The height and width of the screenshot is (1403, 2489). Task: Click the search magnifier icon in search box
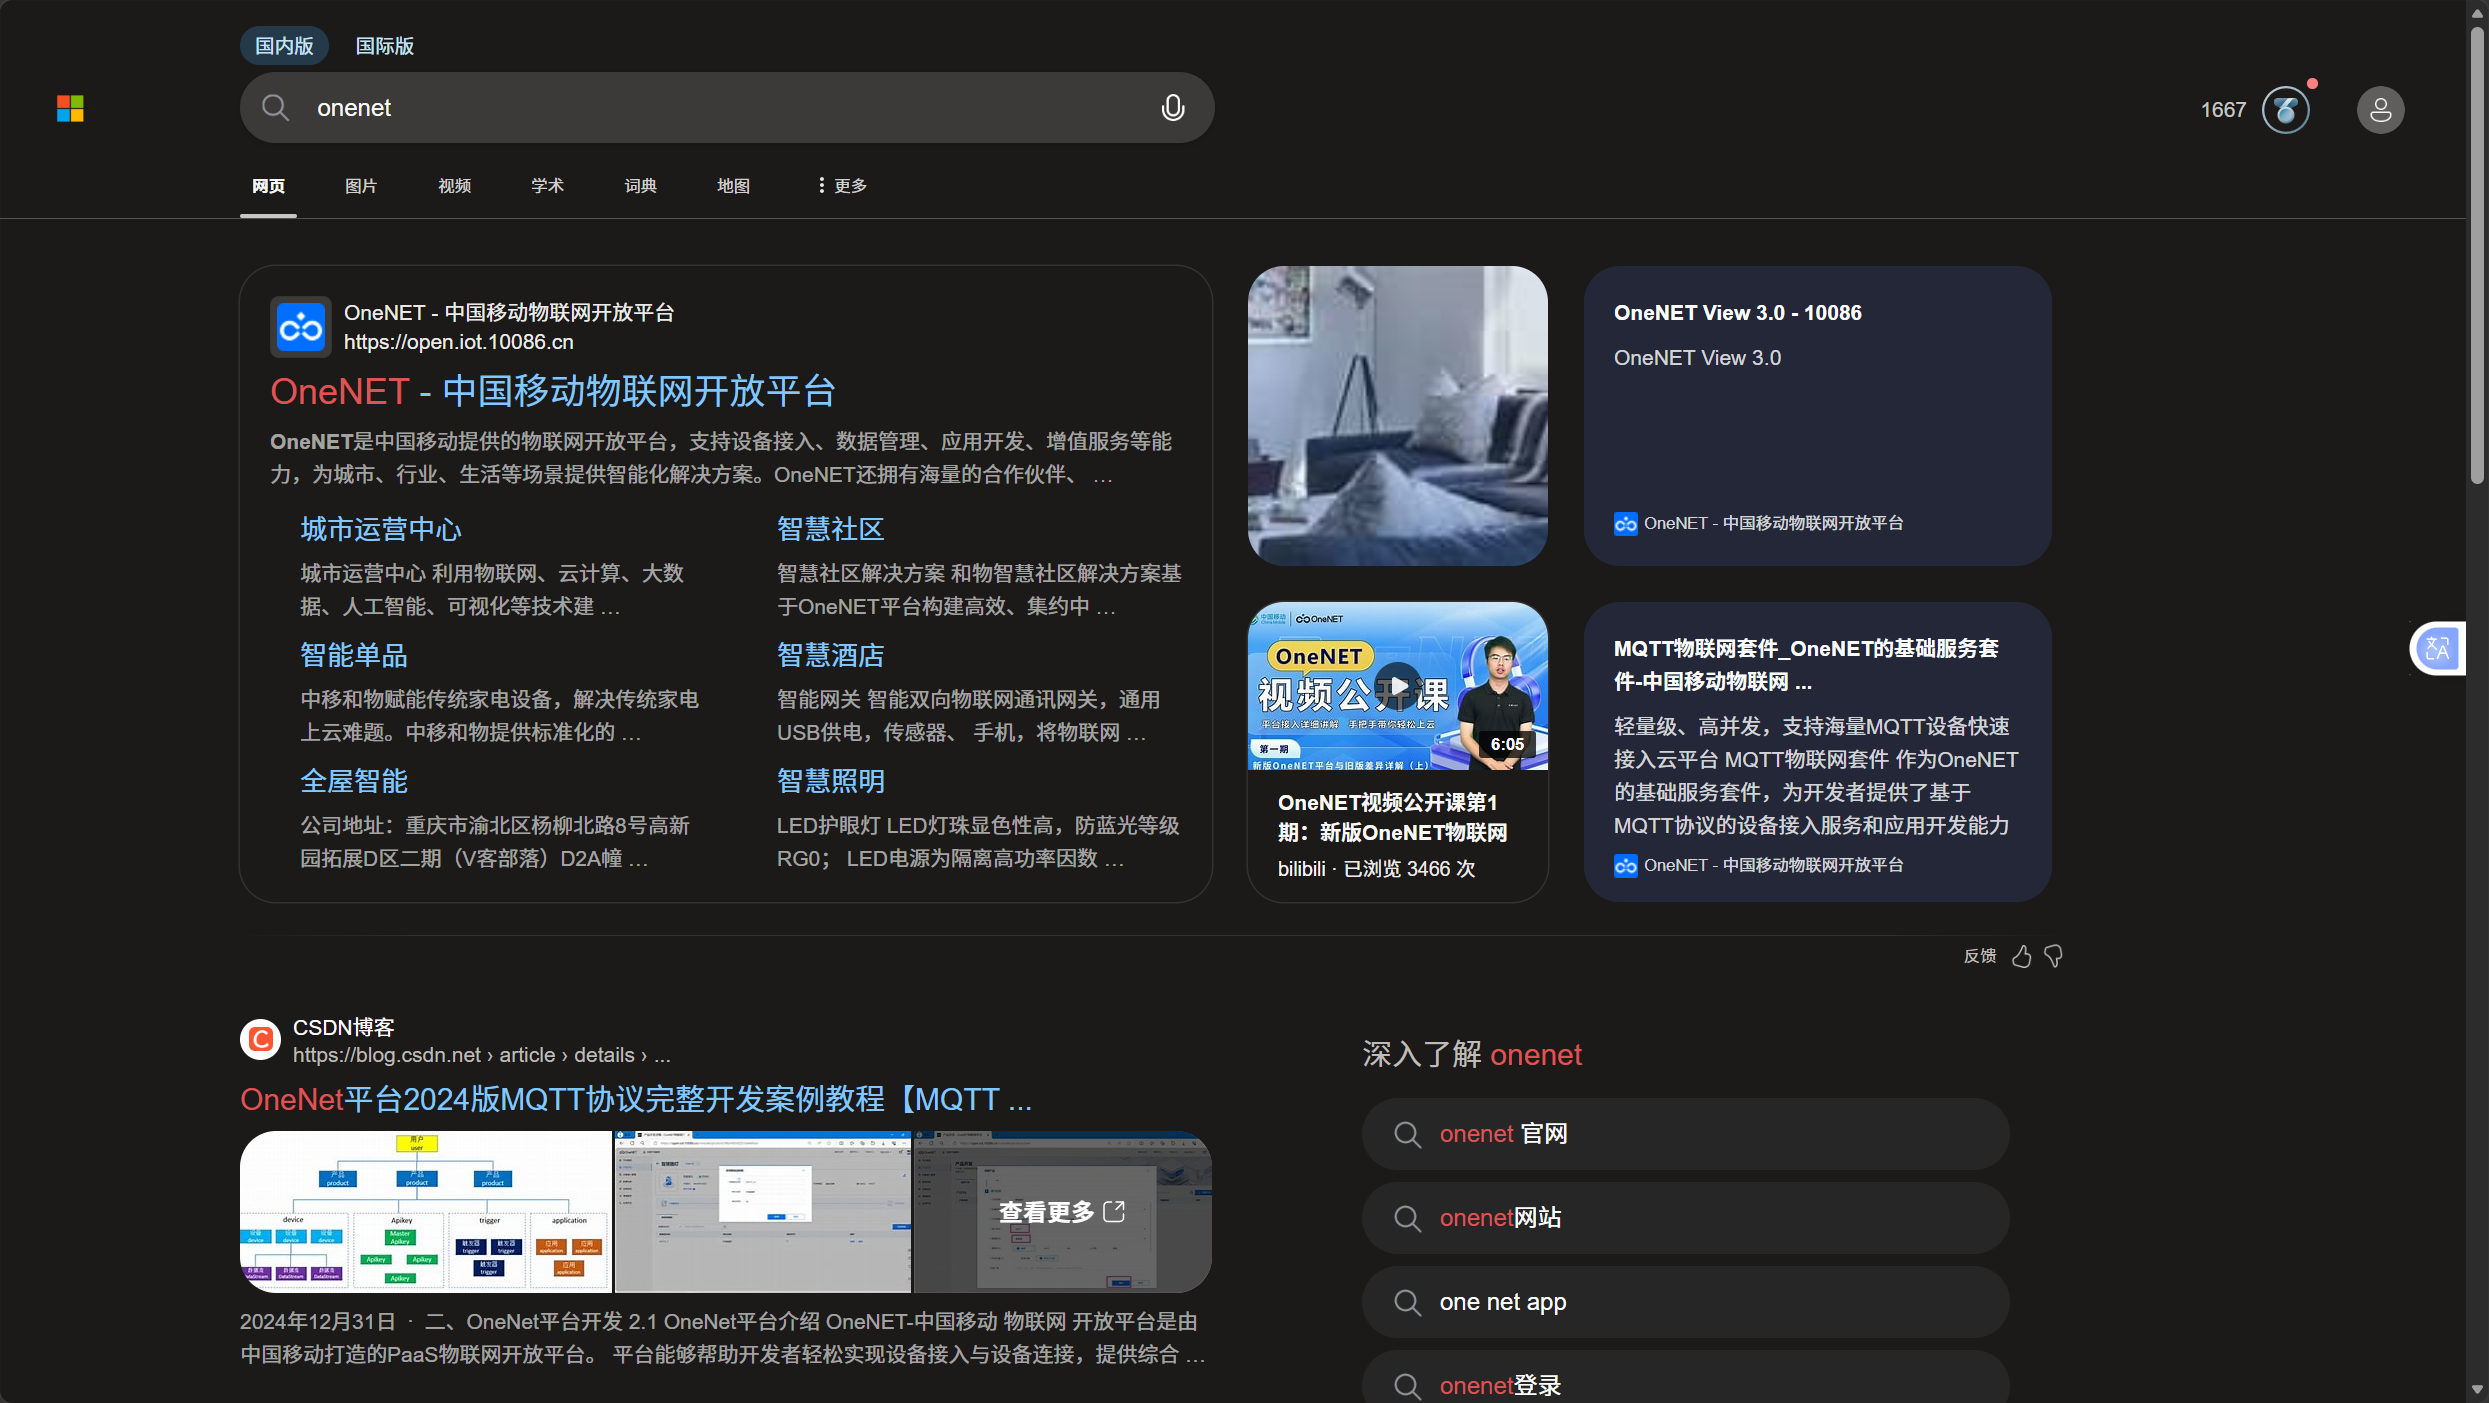275,108
